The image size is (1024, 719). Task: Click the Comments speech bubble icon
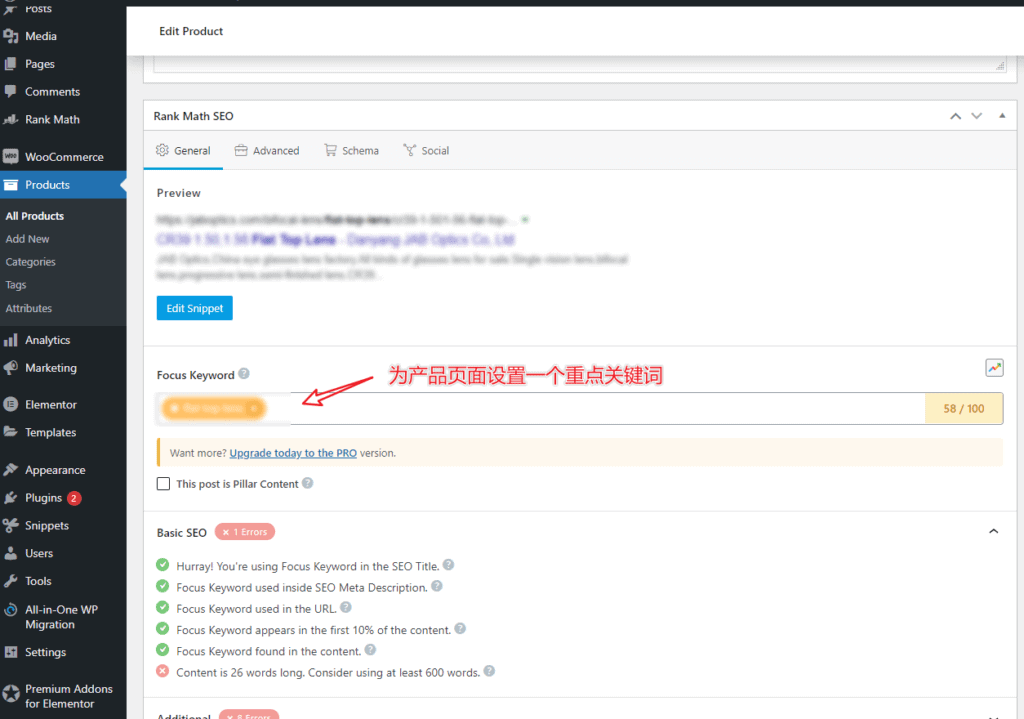pos(10,91)
